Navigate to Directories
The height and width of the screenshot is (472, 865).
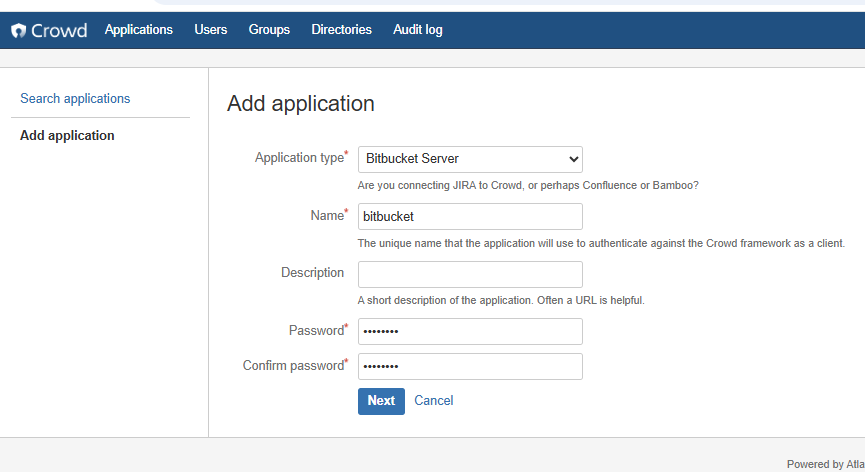[341, 30]
